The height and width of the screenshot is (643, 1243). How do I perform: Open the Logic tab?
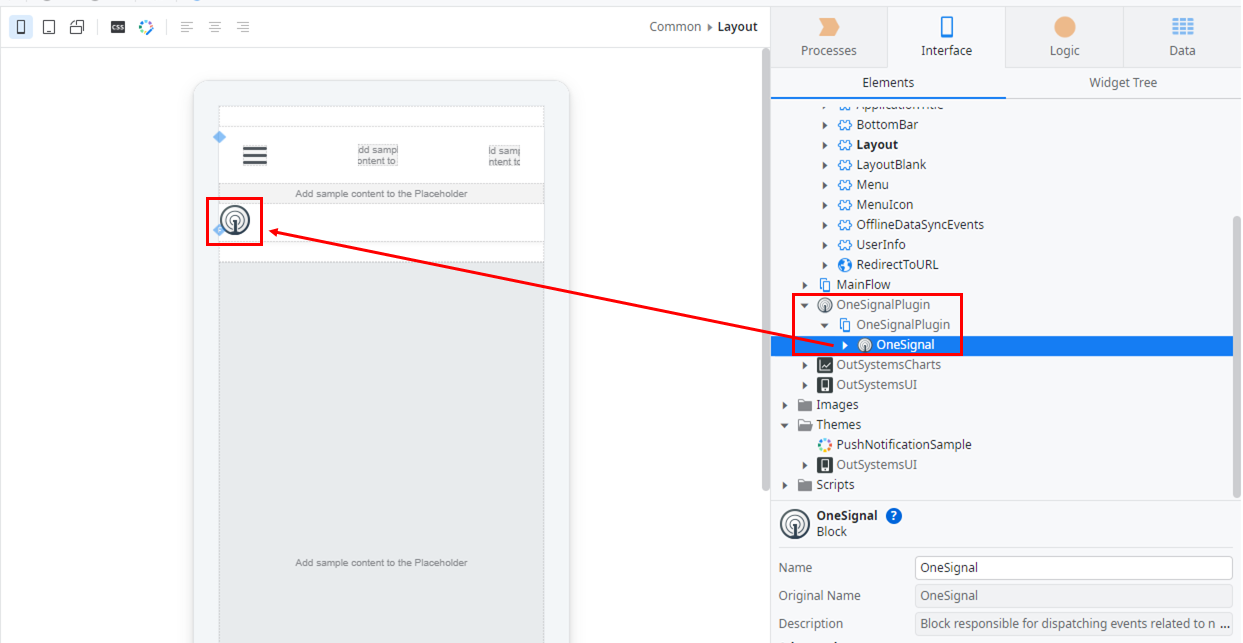(x=1064, y=37)
